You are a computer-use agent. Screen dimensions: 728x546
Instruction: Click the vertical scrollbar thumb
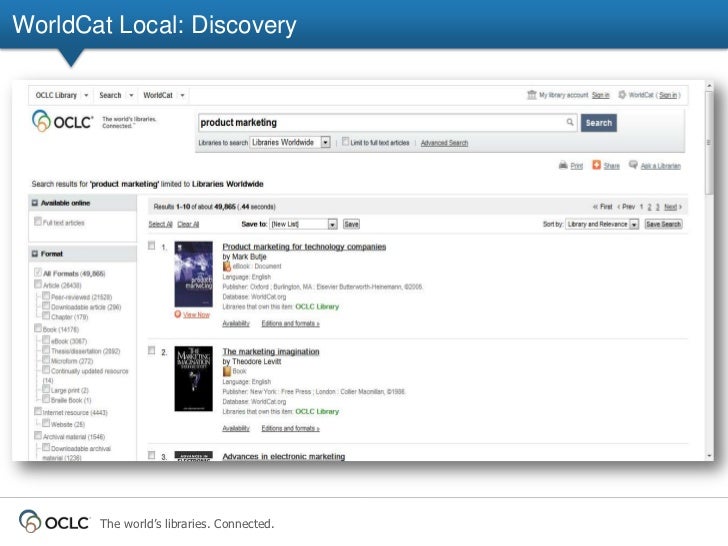coord(709,143)
